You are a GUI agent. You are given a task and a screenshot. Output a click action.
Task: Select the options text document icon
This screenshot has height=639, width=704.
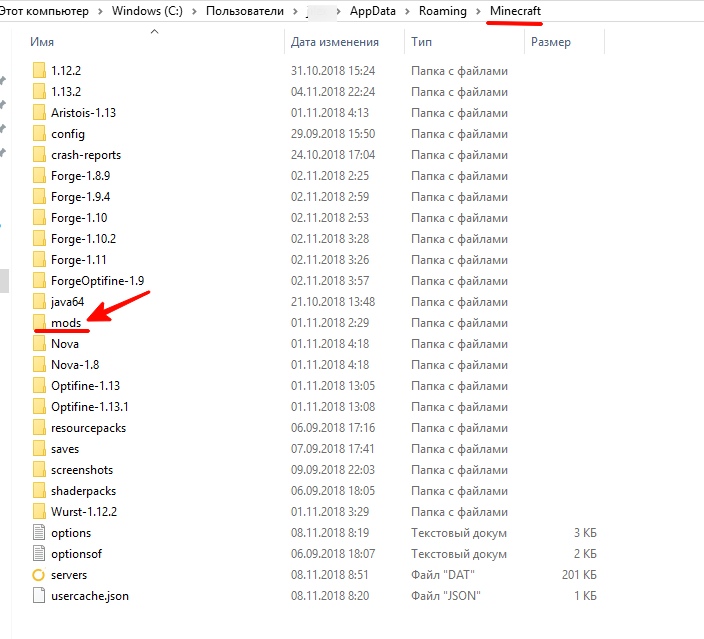point(39,533)
